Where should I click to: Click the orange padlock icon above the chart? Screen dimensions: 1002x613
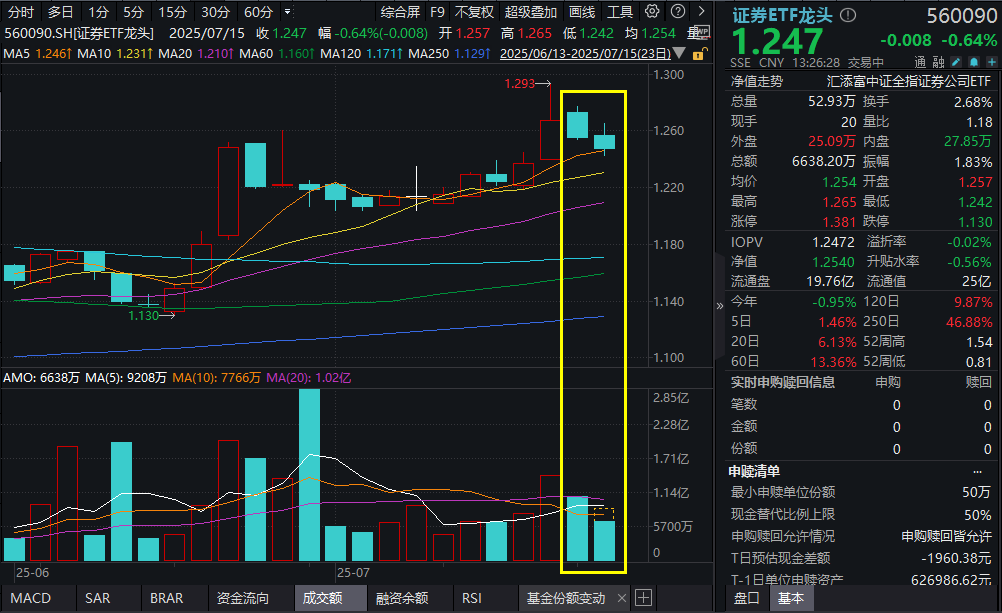698,52
